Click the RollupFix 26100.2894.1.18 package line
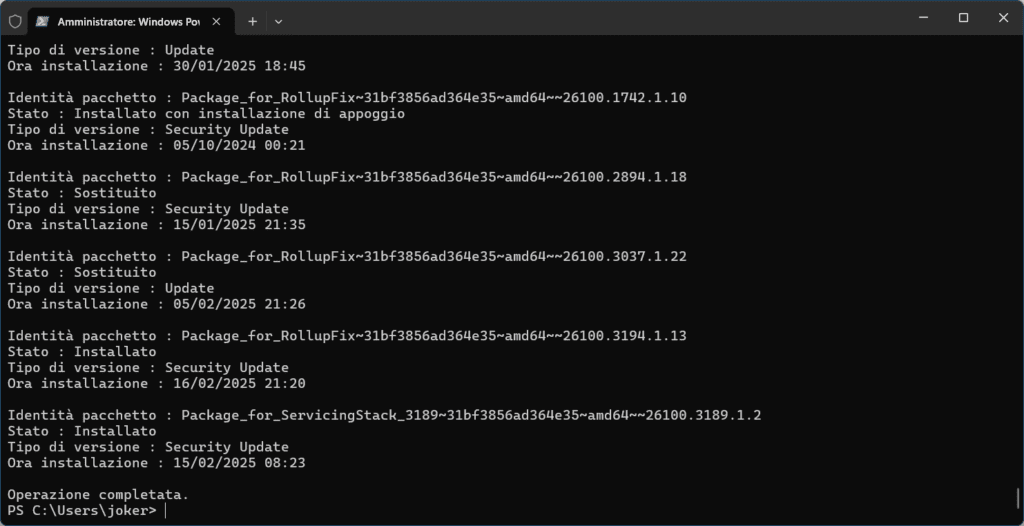The image size is (1024, 526). coord(347,177)
